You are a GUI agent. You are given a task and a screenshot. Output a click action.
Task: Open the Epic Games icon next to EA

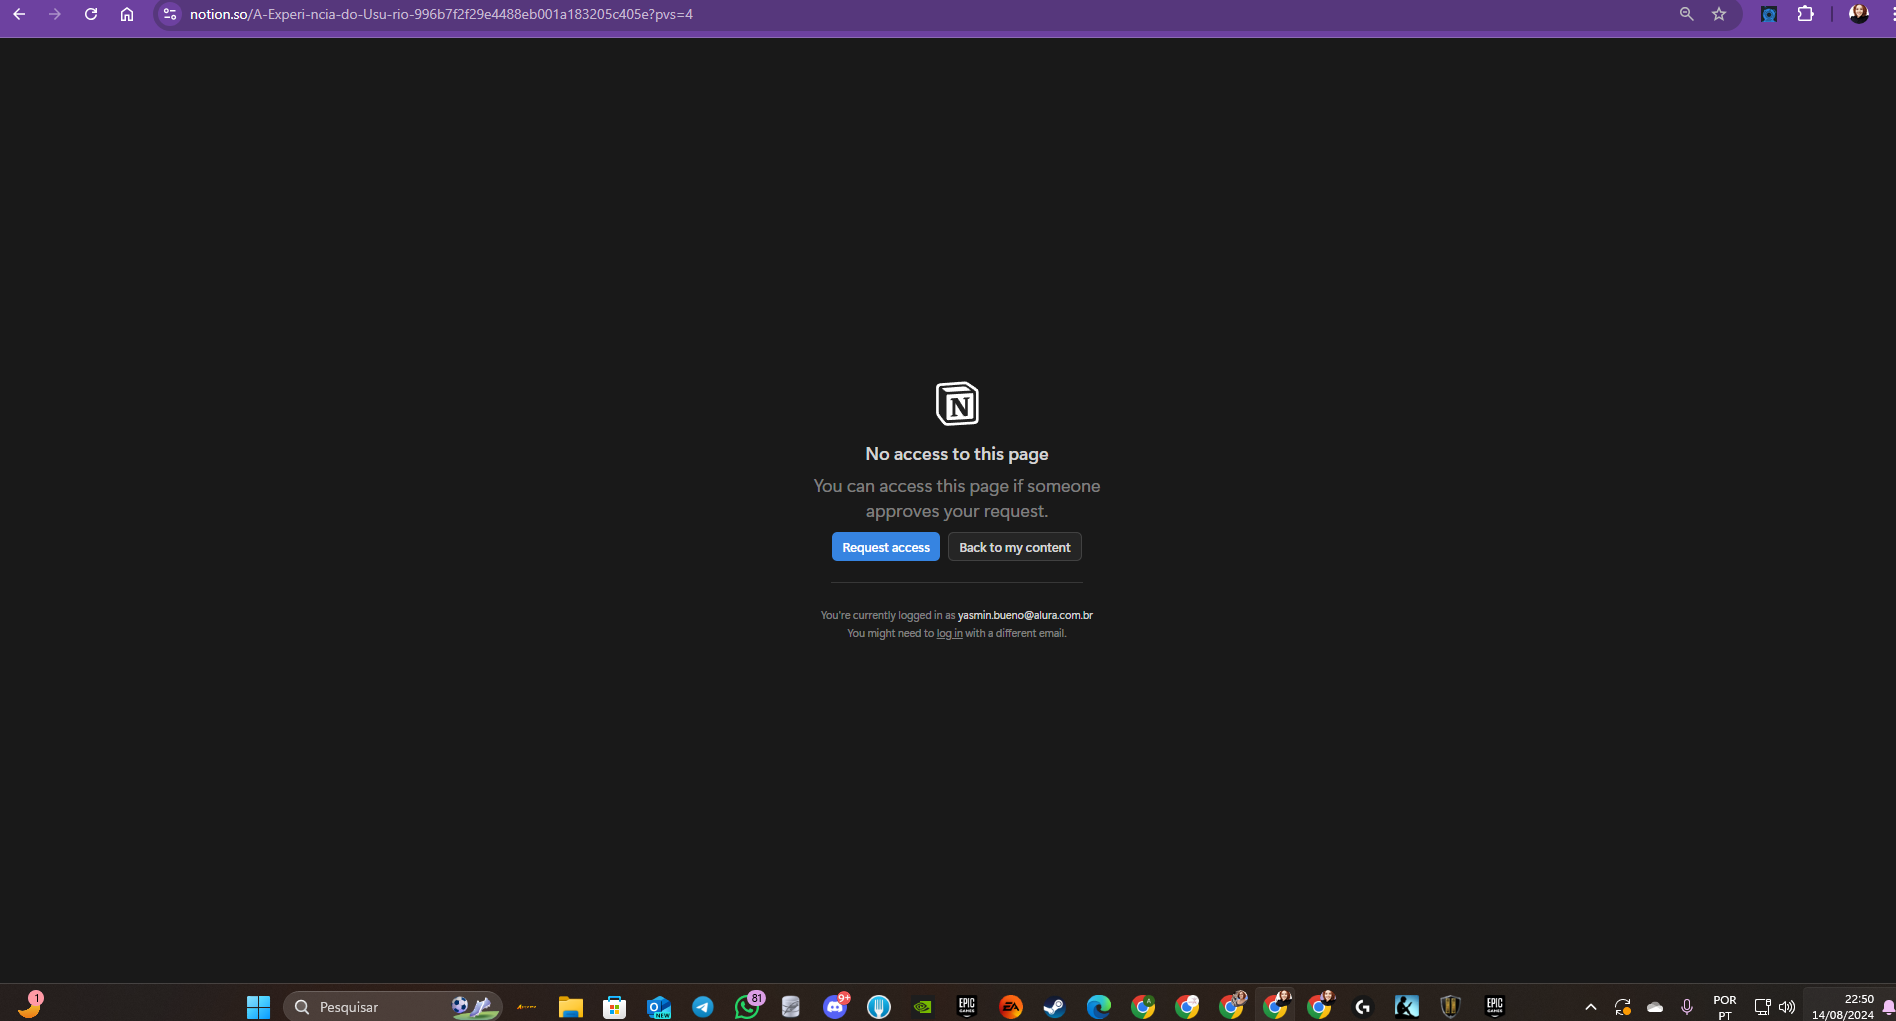(x=967, y=1007)
